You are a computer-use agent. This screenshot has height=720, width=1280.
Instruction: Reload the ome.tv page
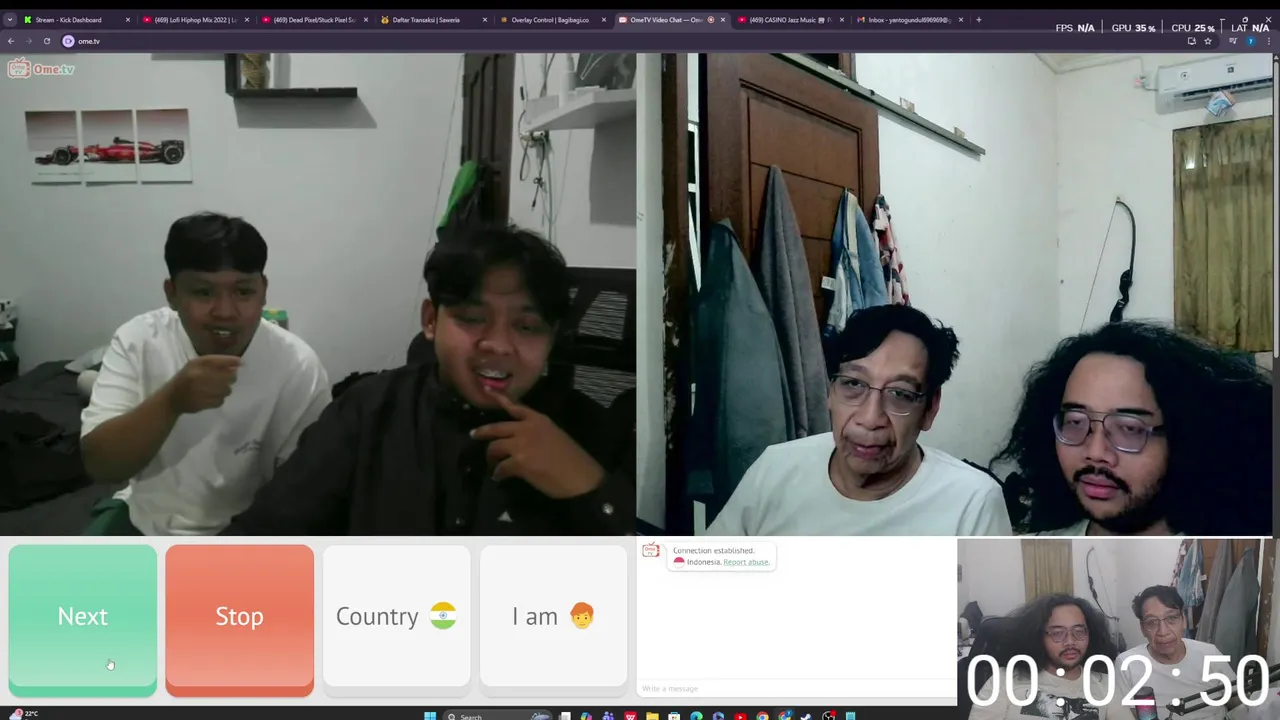pyautogui.click(x=46, y=41)
